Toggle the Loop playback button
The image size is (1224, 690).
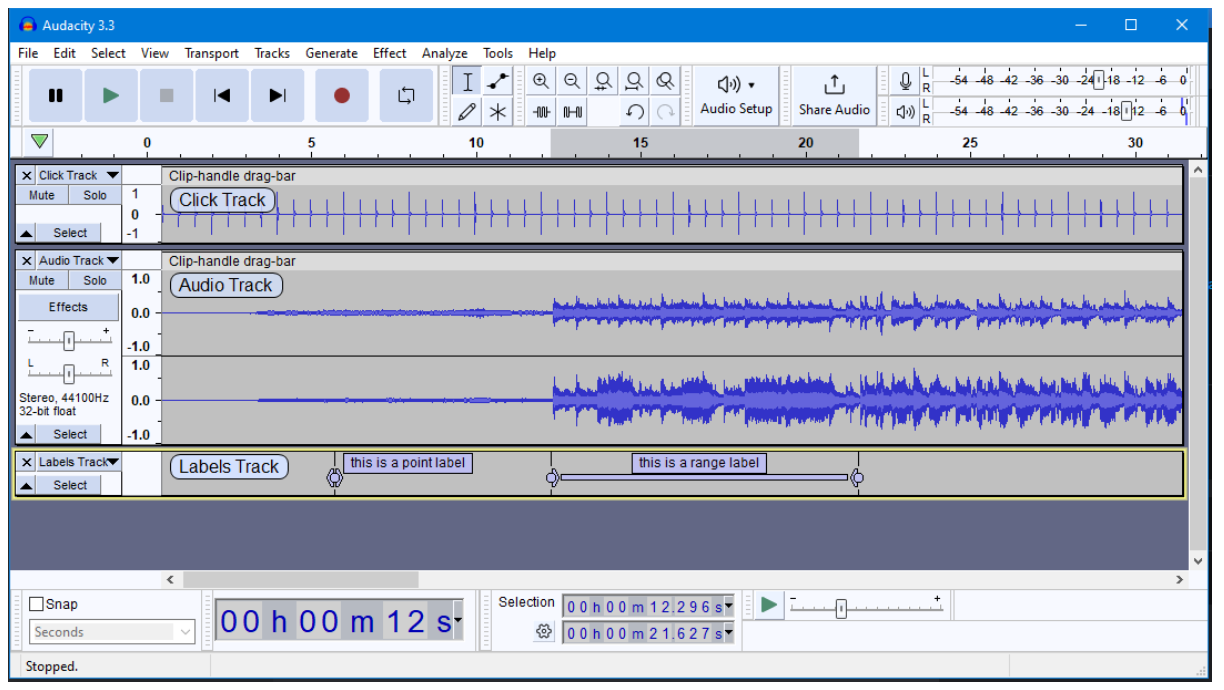tap(406, 96)
